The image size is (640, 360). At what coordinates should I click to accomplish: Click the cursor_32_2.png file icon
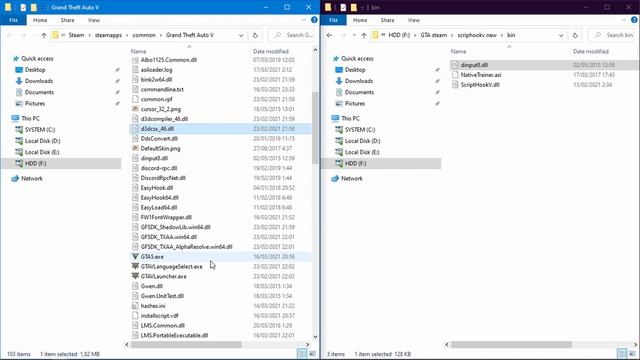pyautogui.click(x=135, y=109)
